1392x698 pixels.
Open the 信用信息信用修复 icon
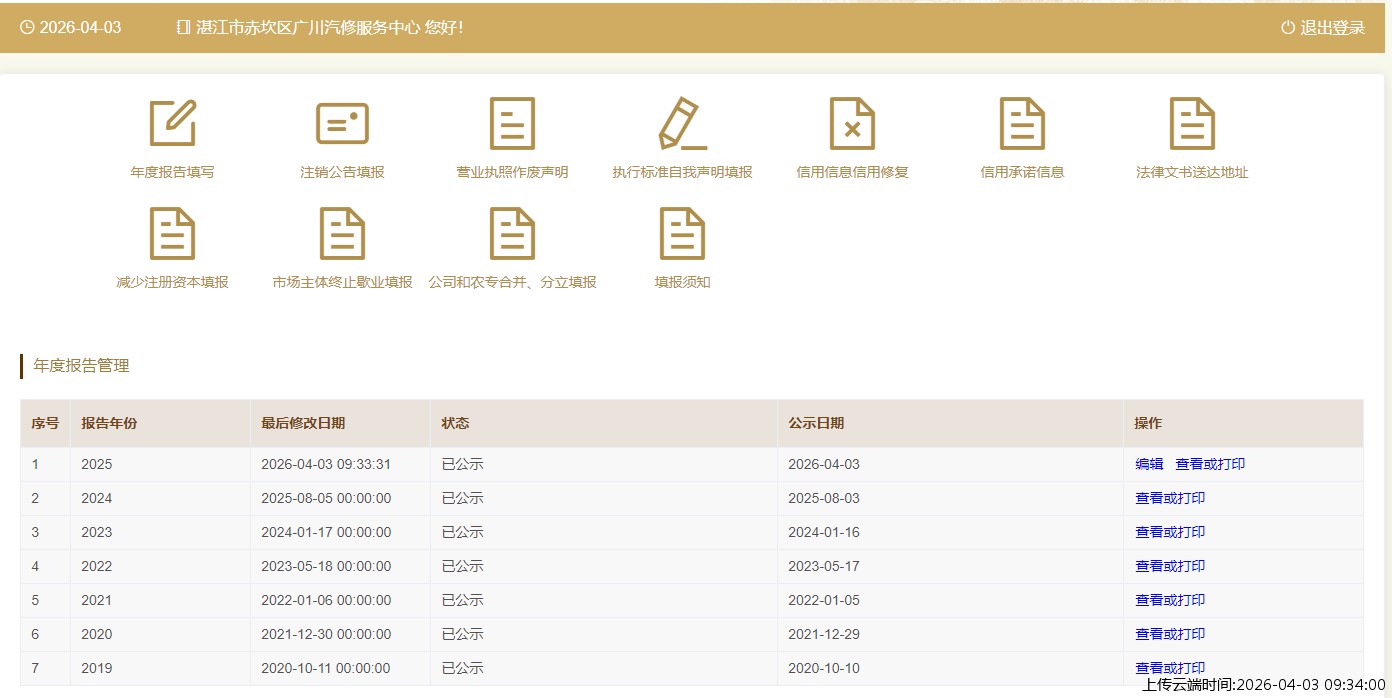(x=852, y=124)
